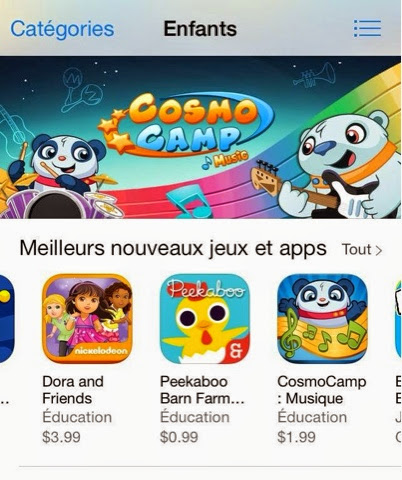Tap the Éducation label under Dora and Friends
The width and height of the screenshot is (402, 480).
77,417
